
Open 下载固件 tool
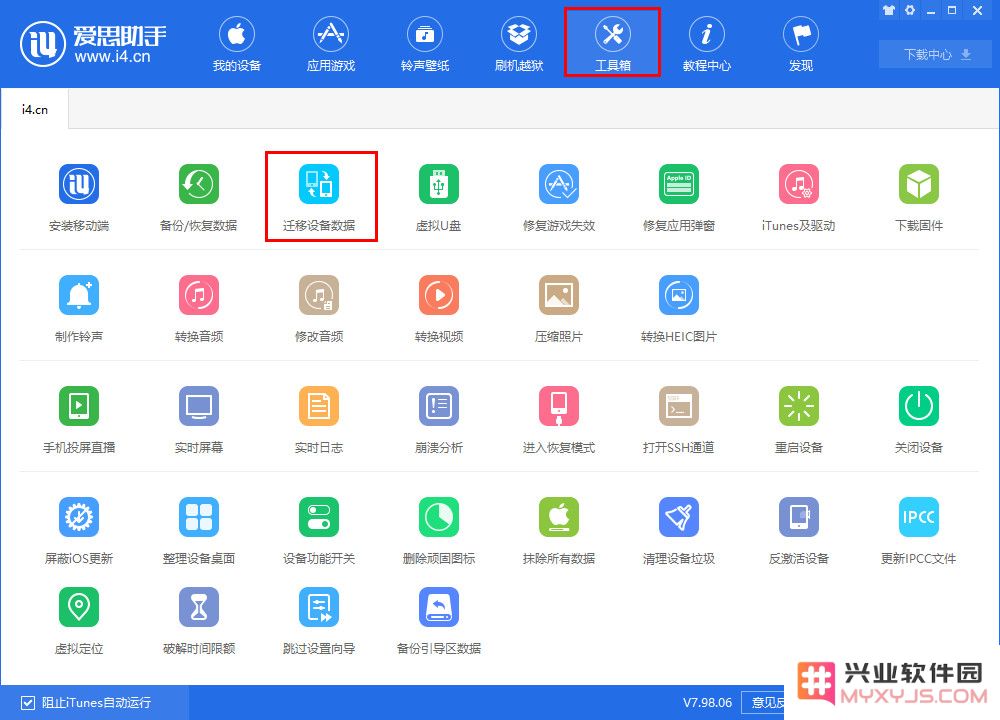[918, 197]
